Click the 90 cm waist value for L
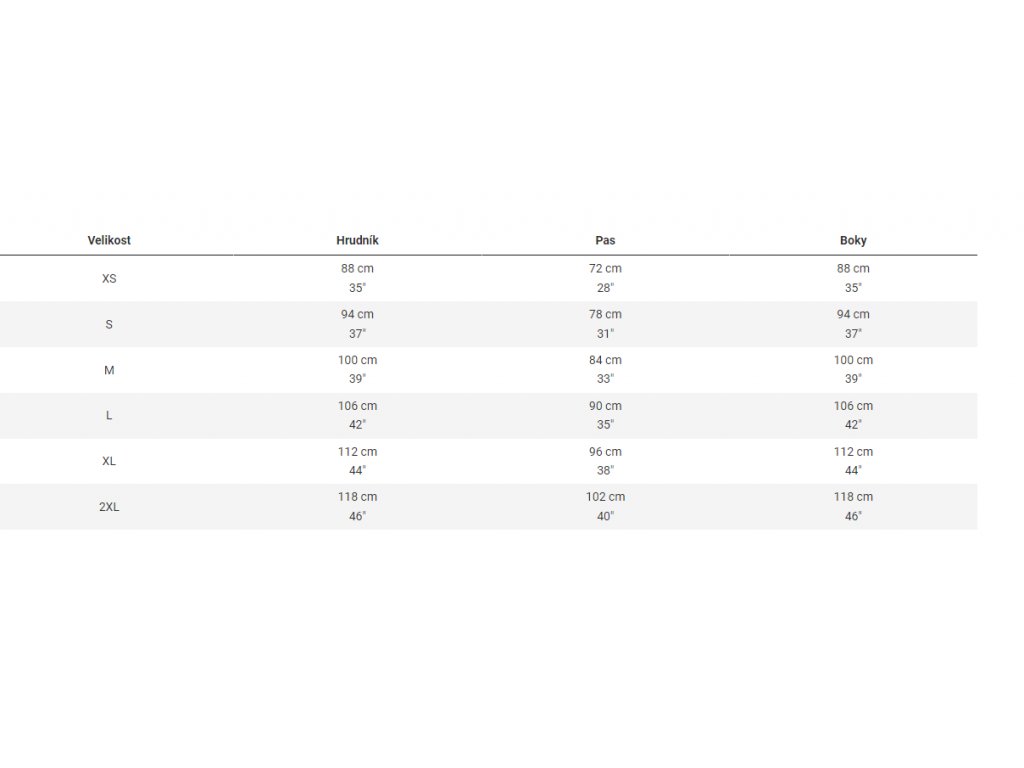 click(605, 406)
